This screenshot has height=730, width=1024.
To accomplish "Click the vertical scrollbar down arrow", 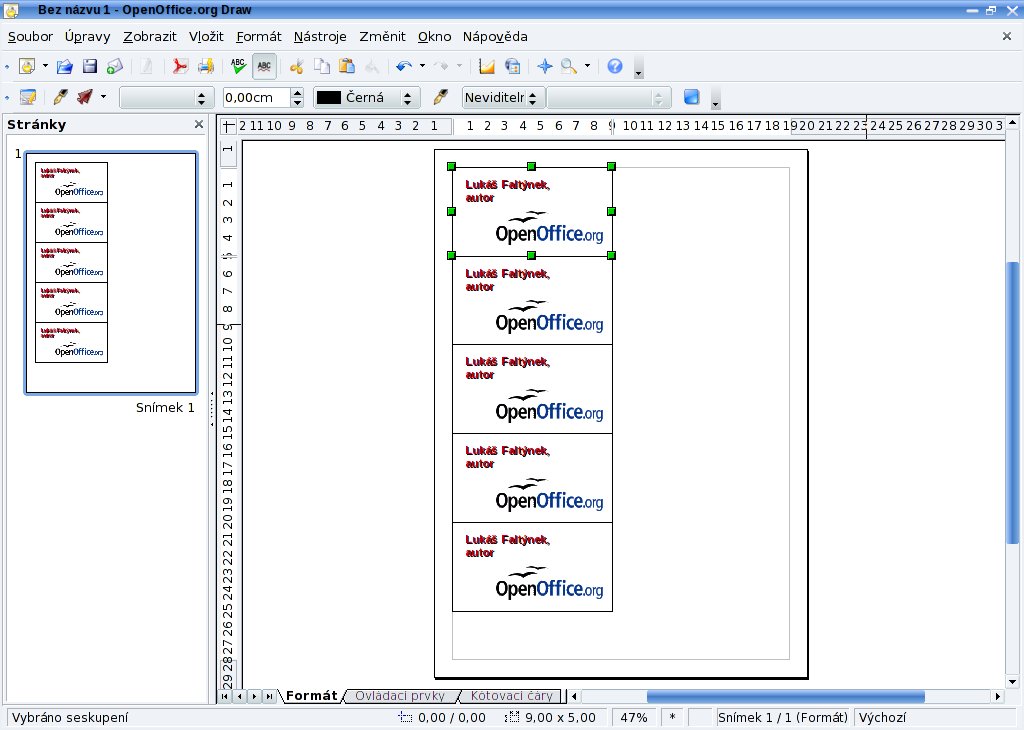I will tap(1012, 682).
